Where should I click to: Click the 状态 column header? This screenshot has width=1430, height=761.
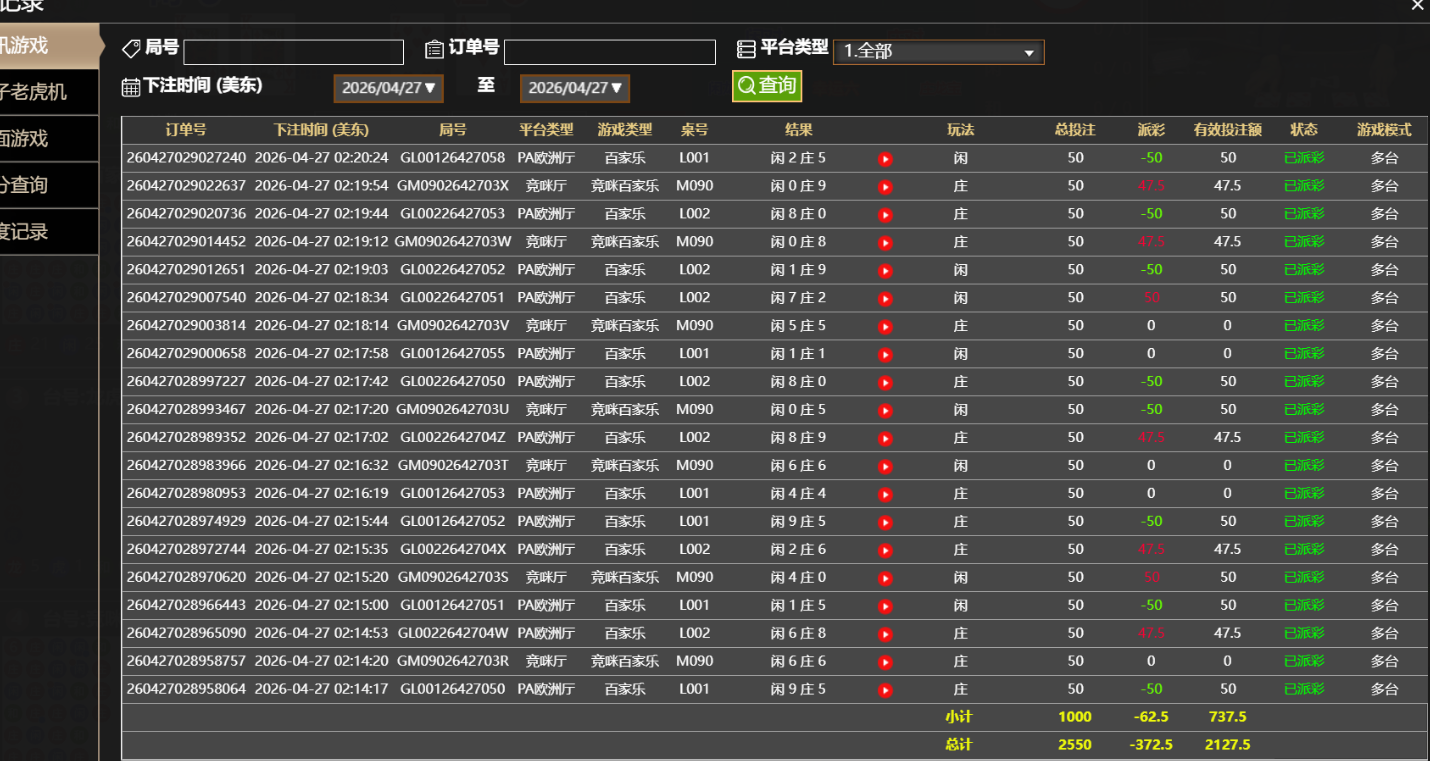1304,130
